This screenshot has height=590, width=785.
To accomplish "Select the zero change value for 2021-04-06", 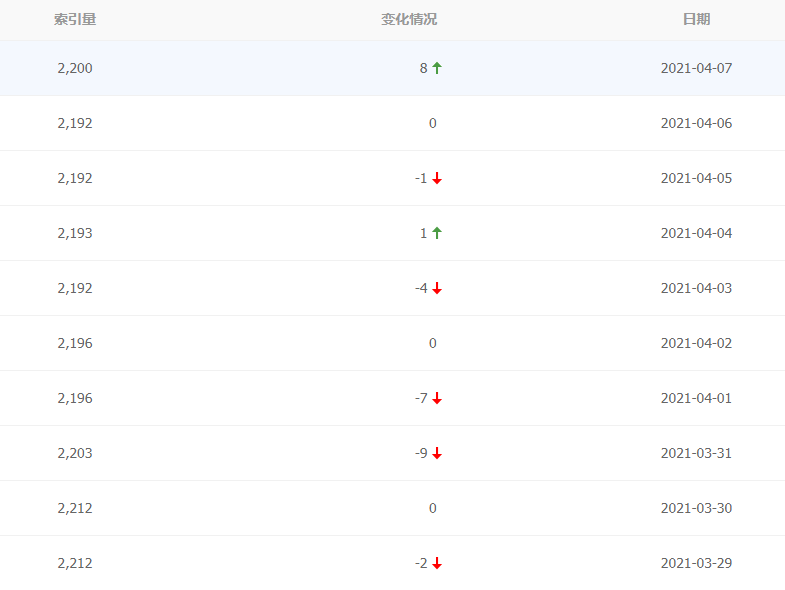I will (432, 123).
